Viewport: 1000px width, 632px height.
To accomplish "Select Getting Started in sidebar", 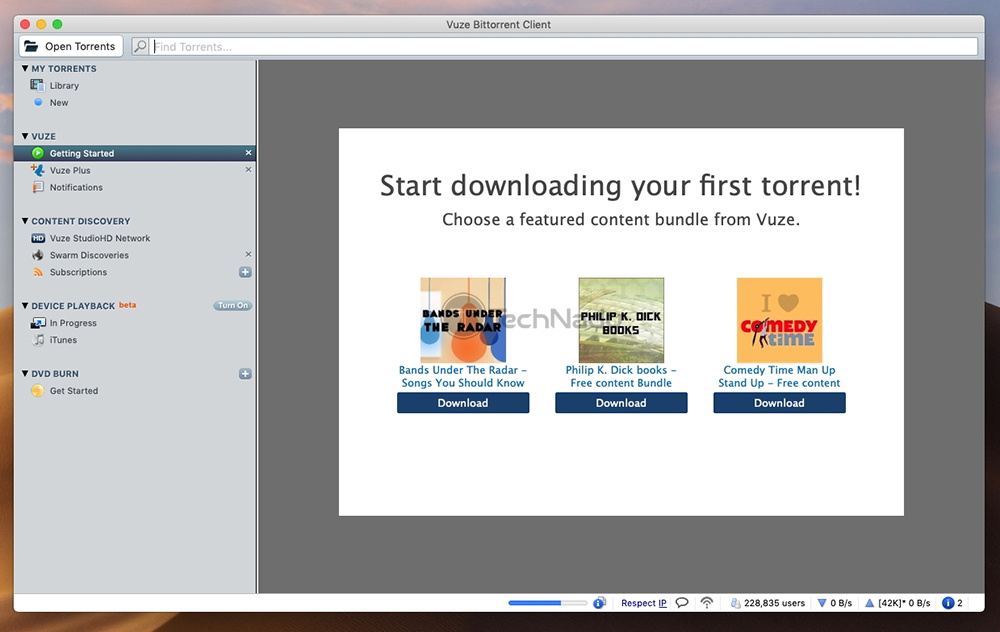I will point(135,153).
